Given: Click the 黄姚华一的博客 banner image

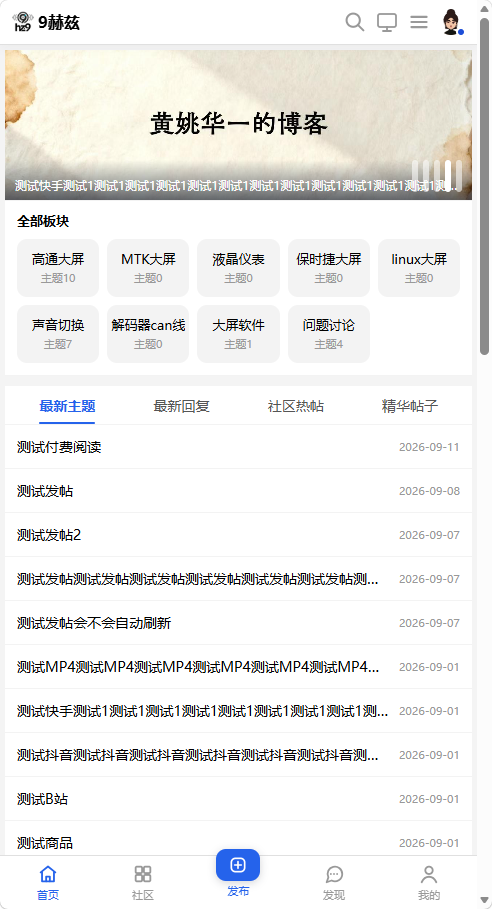Looking at the screenshot, I should (x=238, y=125).
